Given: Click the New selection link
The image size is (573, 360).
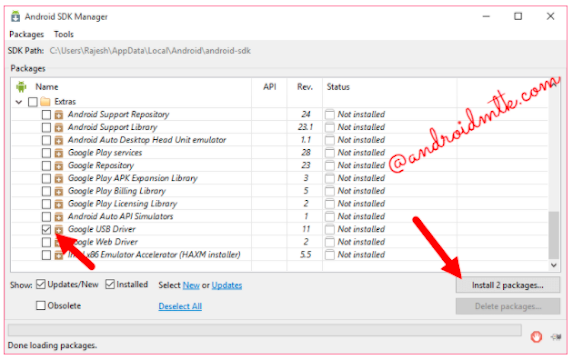Looking at the screenshot, I should (x=191, y=285).
